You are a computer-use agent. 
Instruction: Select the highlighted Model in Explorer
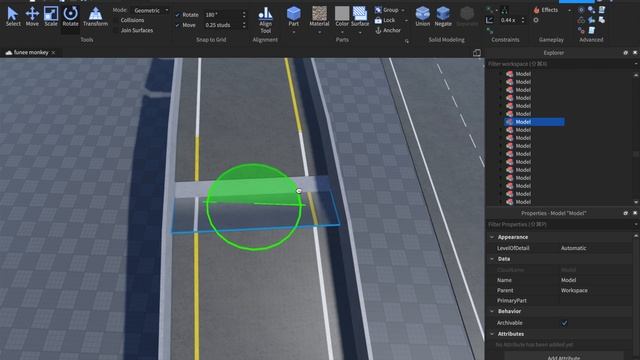click(534, 122)
